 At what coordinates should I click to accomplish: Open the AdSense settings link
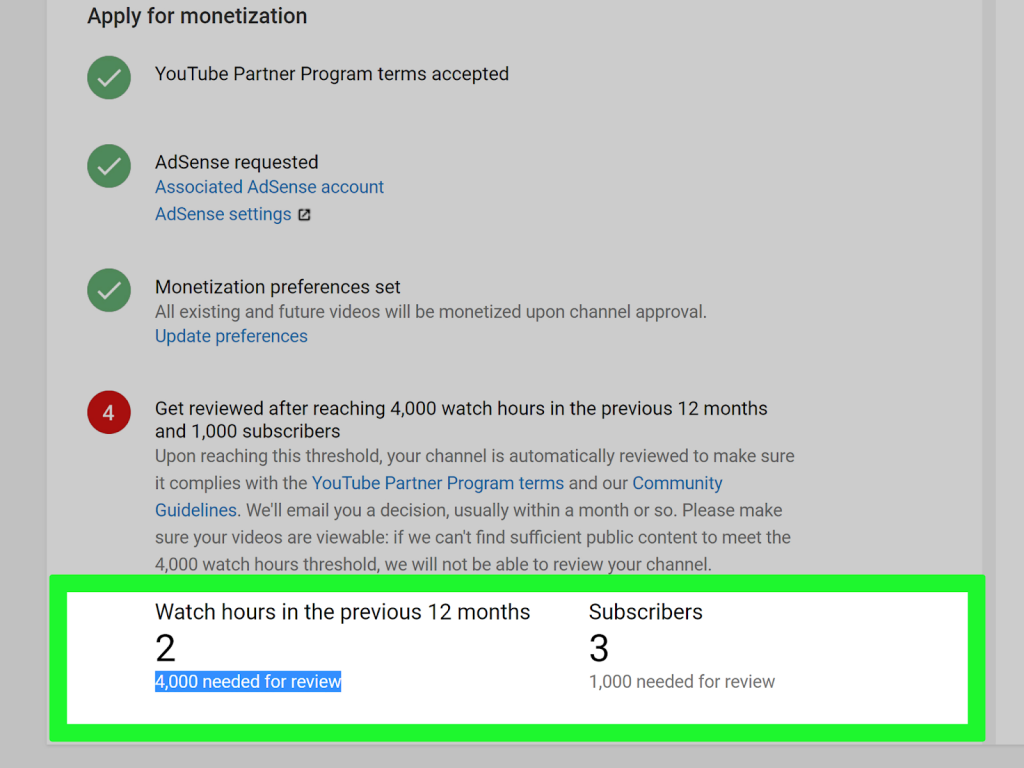tap(223, 214)
